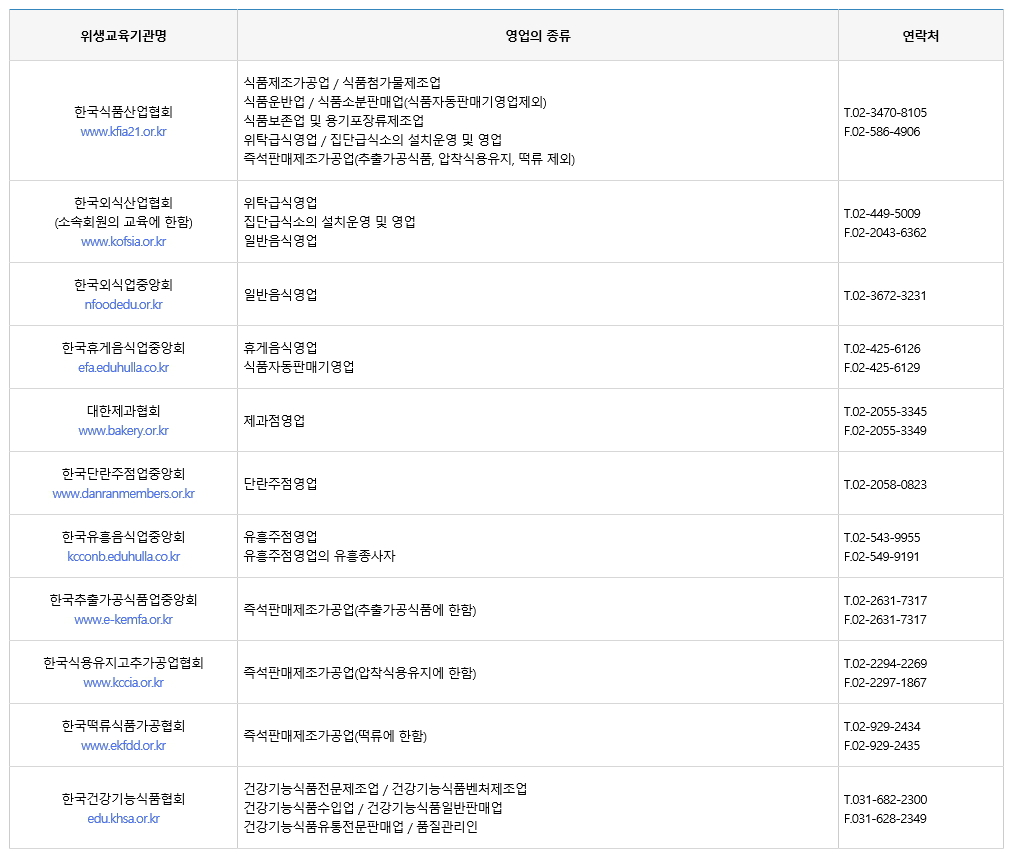Open the efa.eduhulla.co.kr link

point(124,367)
